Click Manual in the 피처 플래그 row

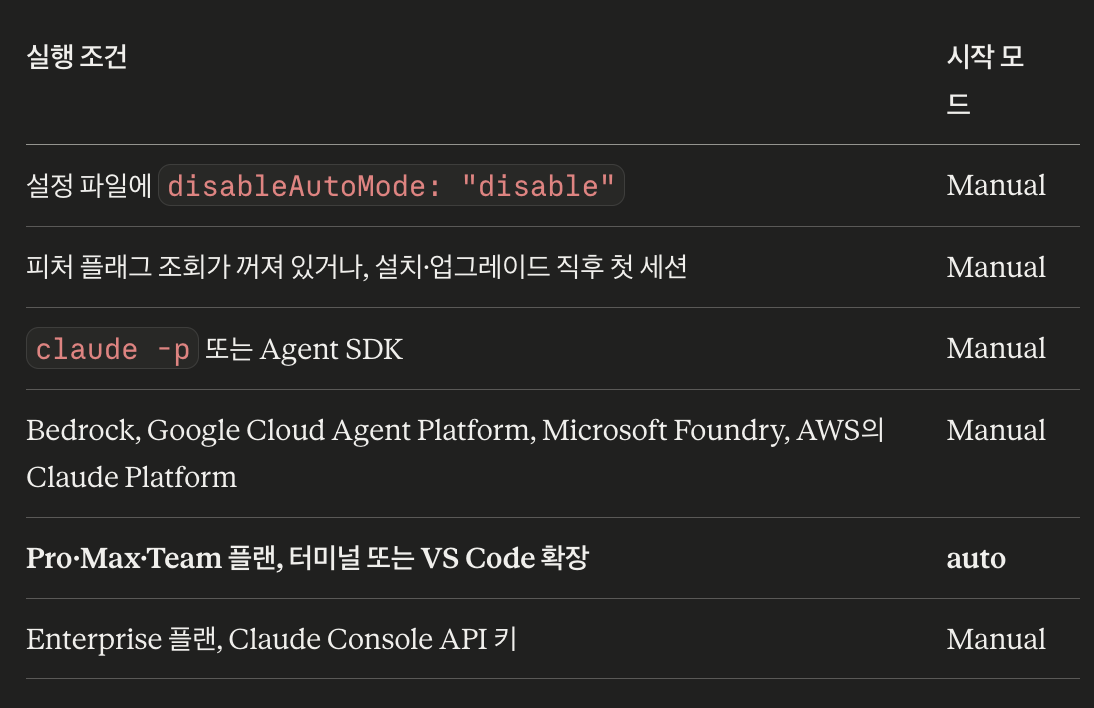click(996, 267)
